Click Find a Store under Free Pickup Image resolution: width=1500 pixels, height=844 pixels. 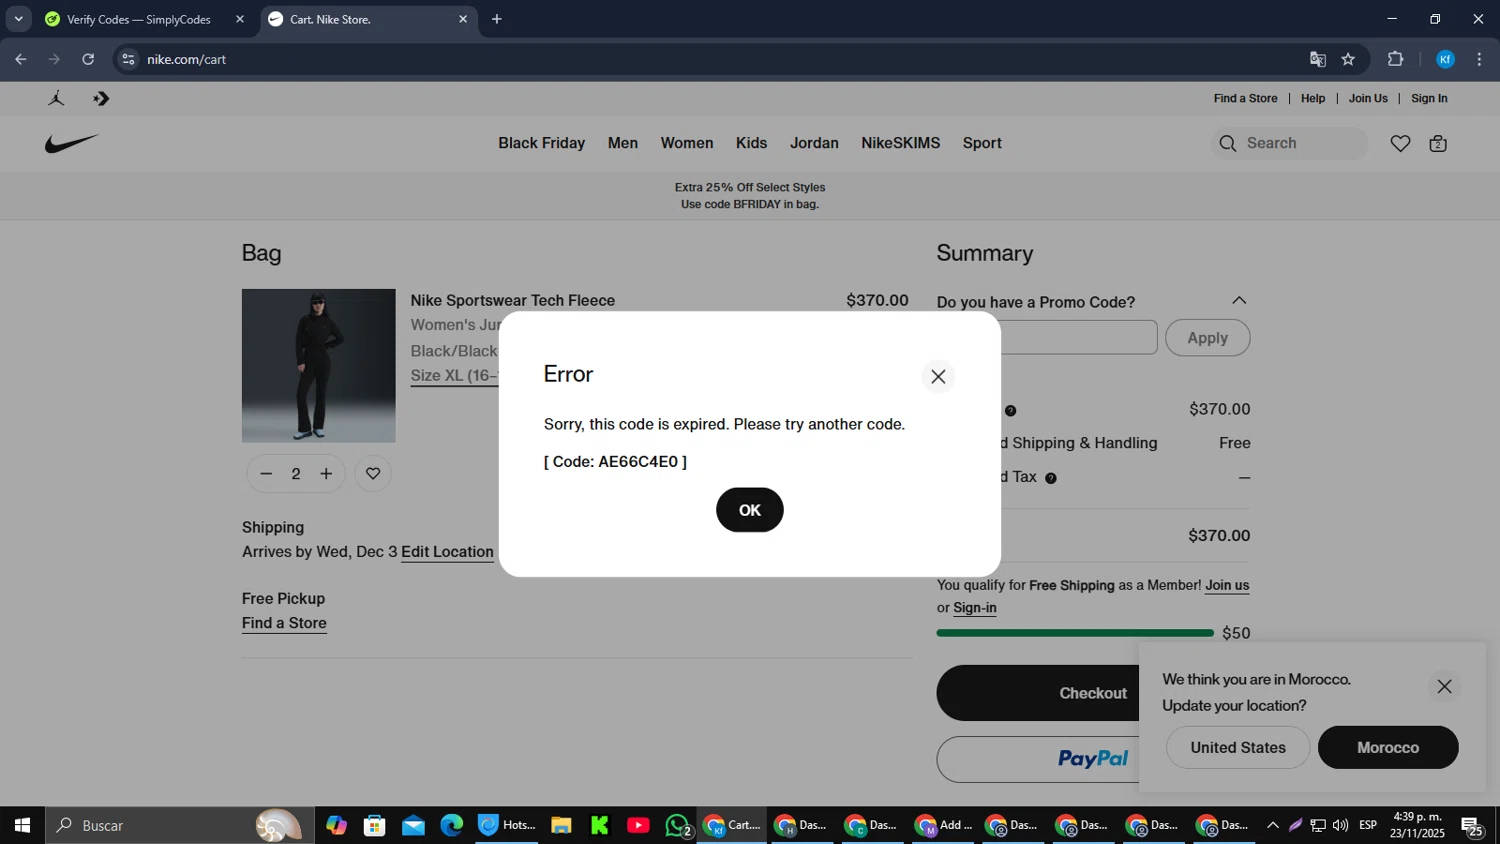pos(284,623)
